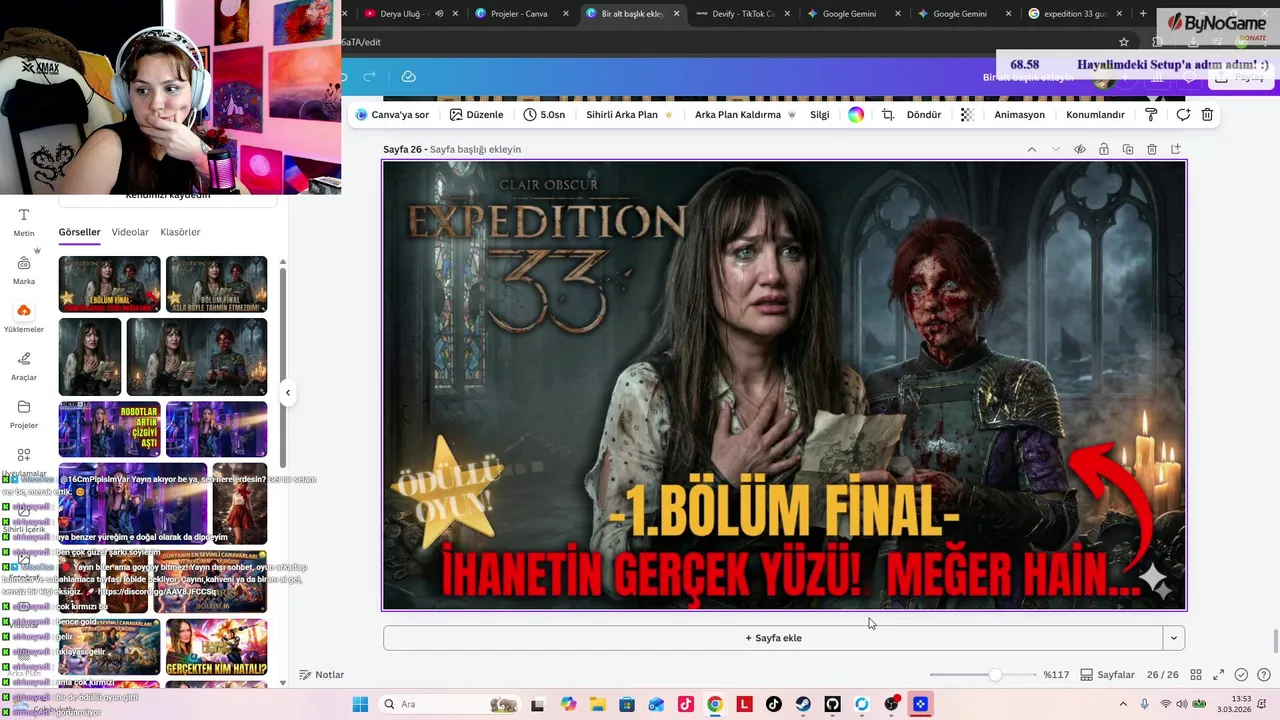Switch to the Görseller tab
This screenshot has width=1280, height=720.
pos(79,232)
